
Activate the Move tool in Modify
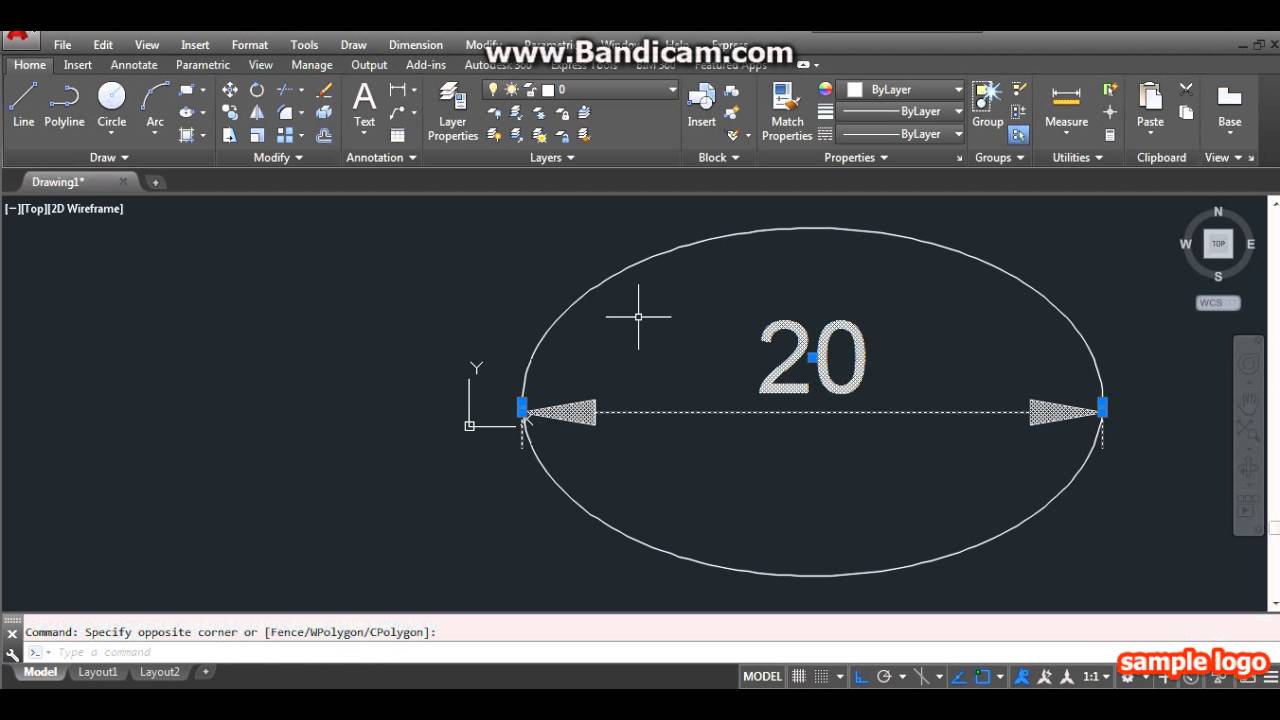(x=230, y=90)
